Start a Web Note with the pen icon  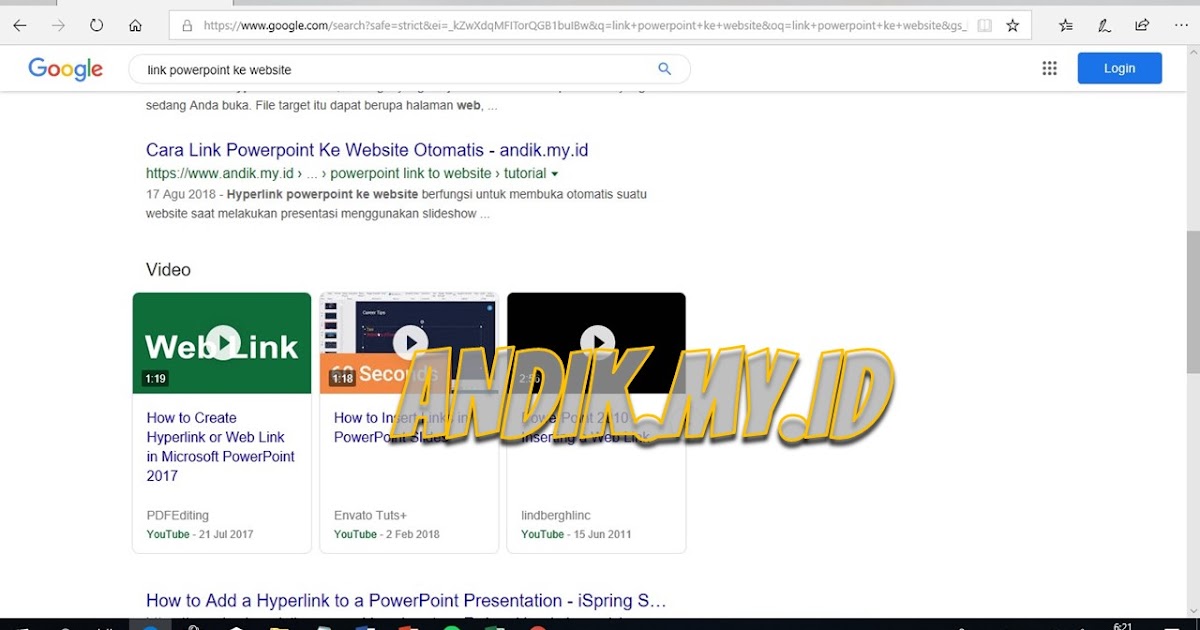[x=1103, y=25]
